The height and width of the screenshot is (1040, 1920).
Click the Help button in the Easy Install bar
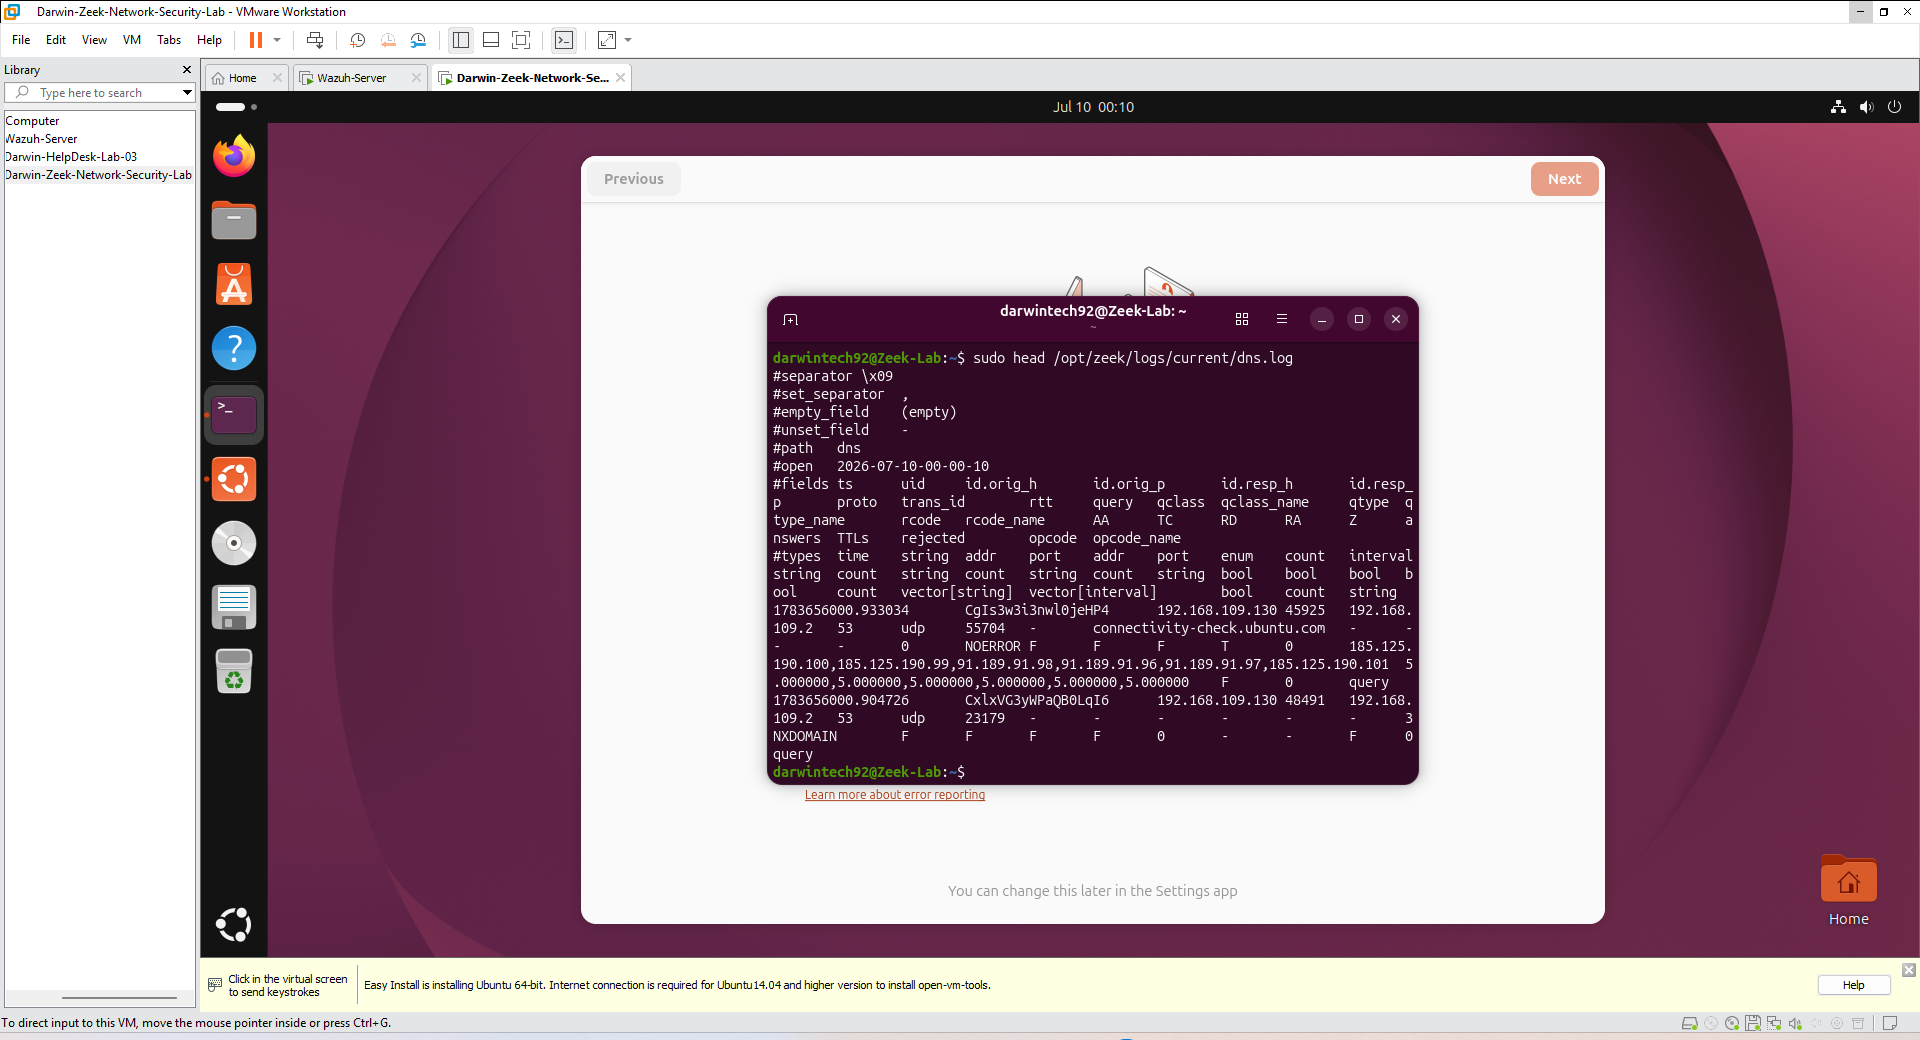(1853, 985)
